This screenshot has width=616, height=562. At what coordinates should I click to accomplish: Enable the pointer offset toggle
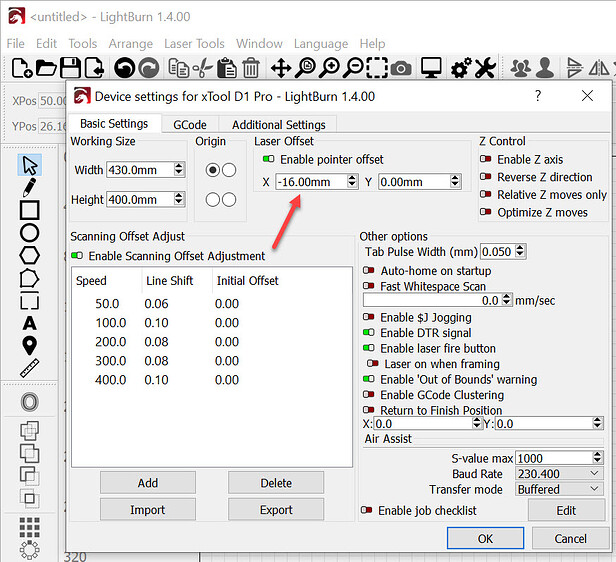pyautogui.click(x=267, y=160)
